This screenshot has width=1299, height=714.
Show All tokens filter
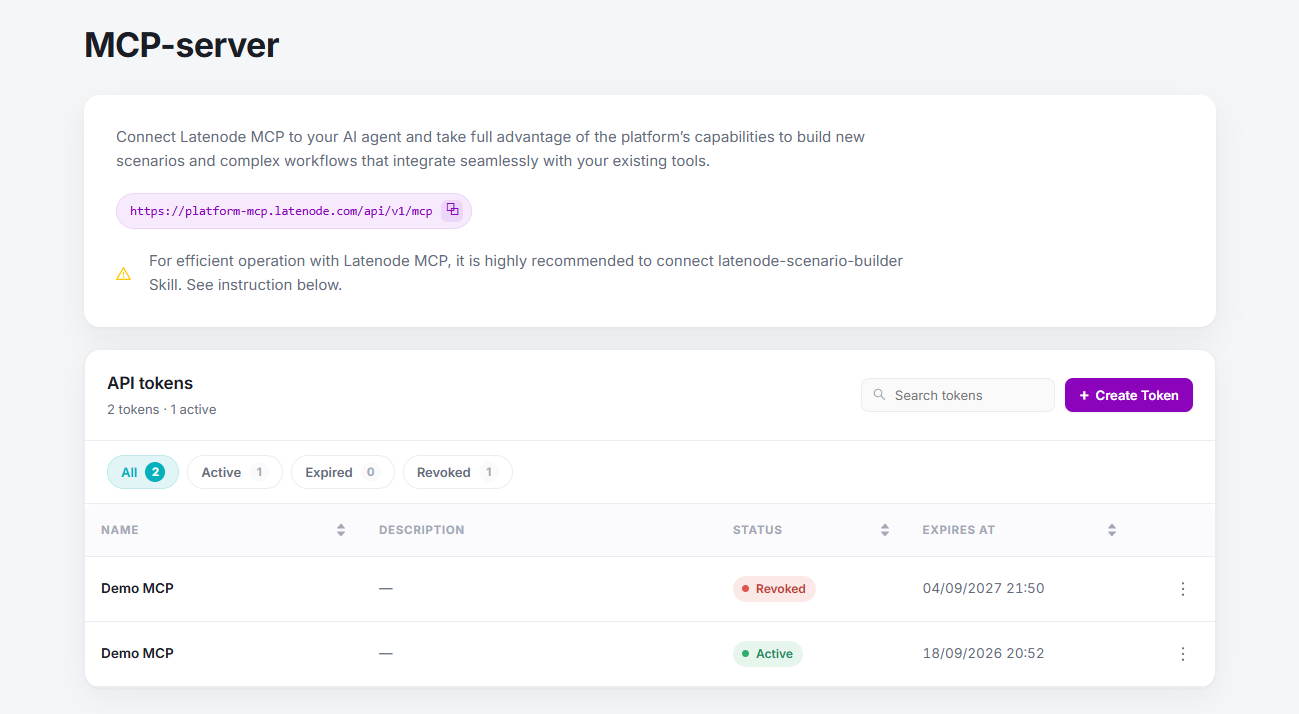(143, 472)
